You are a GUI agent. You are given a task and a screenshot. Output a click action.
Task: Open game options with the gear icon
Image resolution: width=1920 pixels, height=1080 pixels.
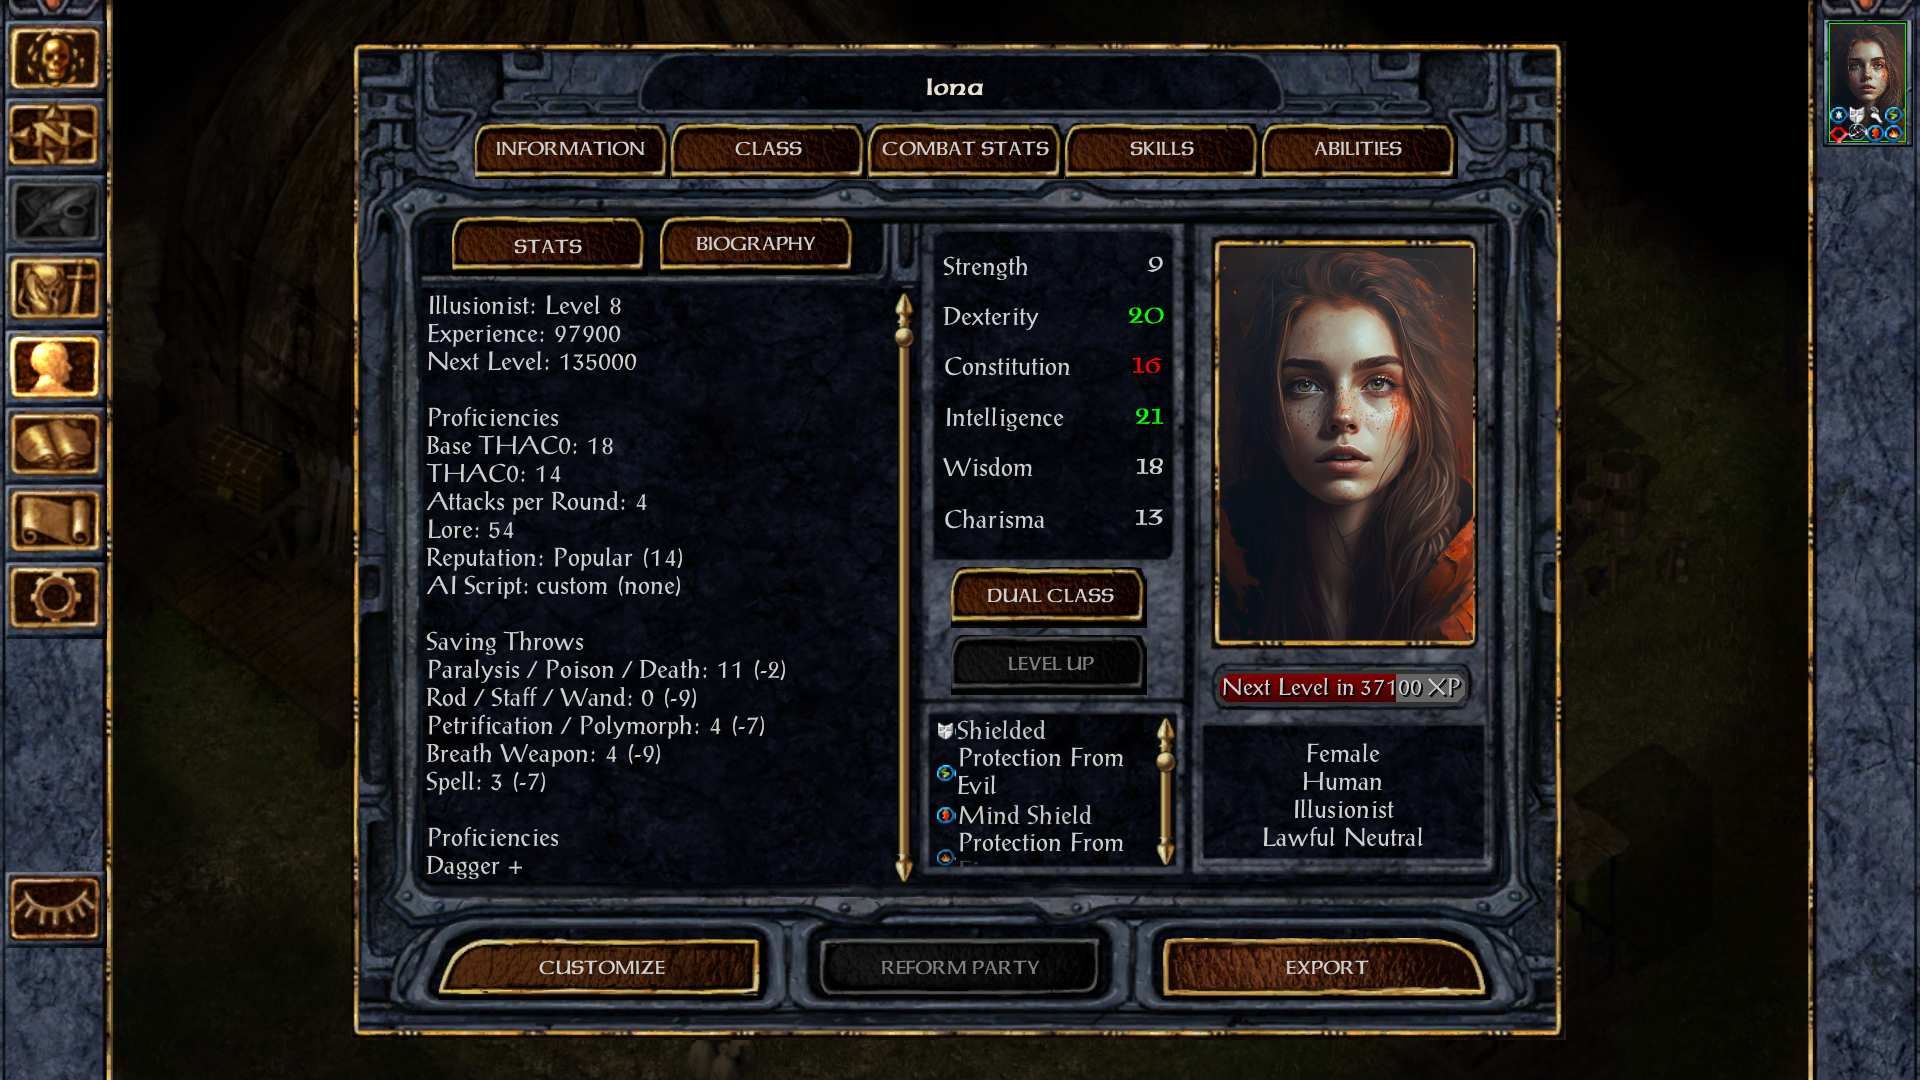55,598
